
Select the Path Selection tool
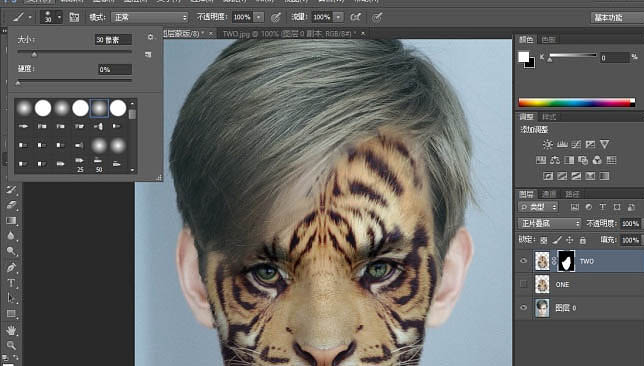pyautogui.click(x=11, y=298)
